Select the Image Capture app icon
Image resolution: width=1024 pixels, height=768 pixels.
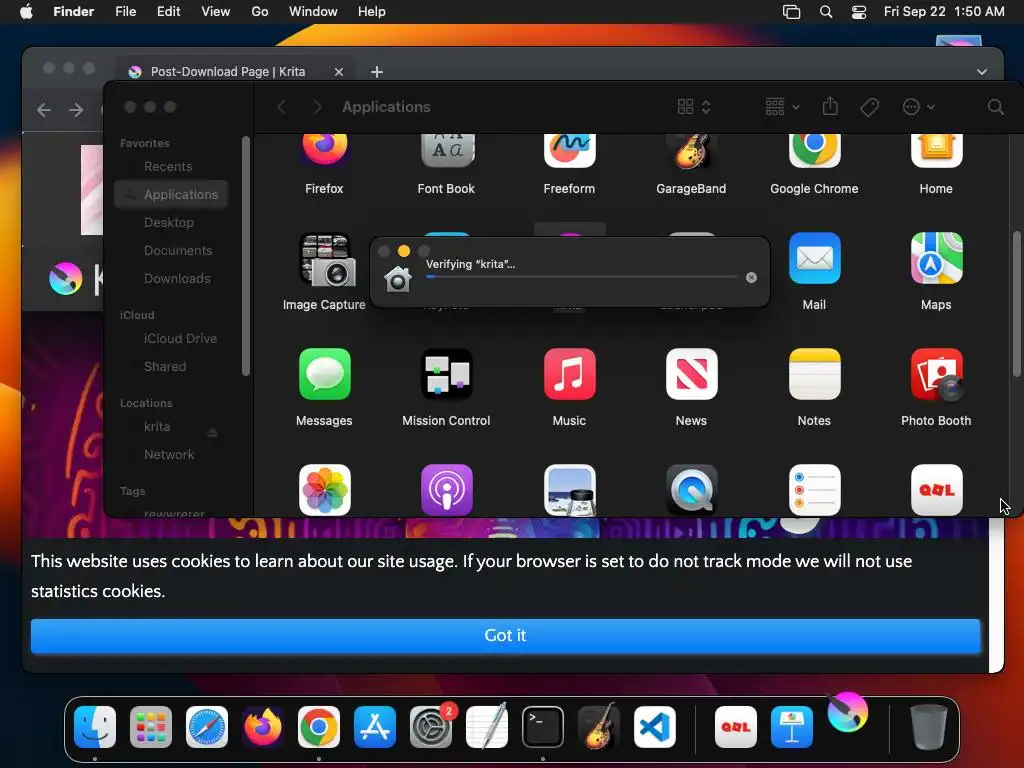(x=325, y=260)
